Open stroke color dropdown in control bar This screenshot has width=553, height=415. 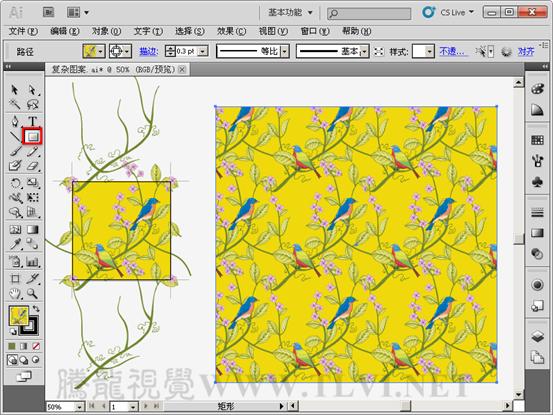(127, 51)
